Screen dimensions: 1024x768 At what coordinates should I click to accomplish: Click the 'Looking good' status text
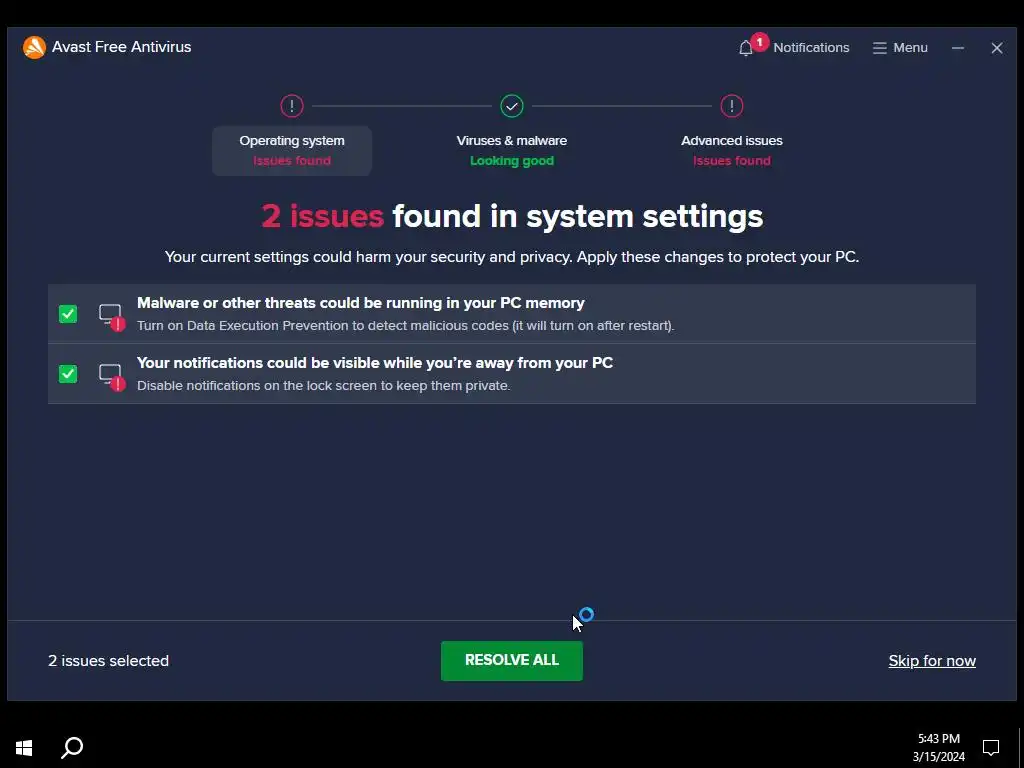511,161
